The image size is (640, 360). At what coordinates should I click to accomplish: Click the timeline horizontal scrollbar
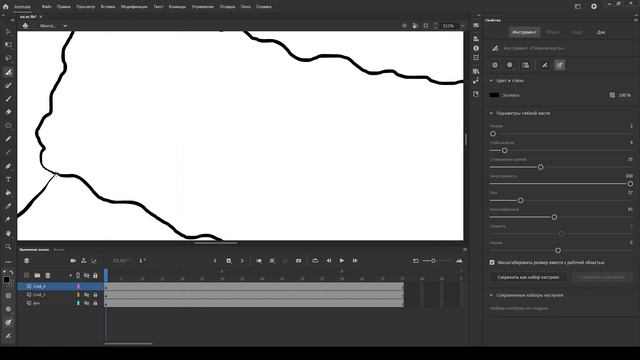click(128, 344)
